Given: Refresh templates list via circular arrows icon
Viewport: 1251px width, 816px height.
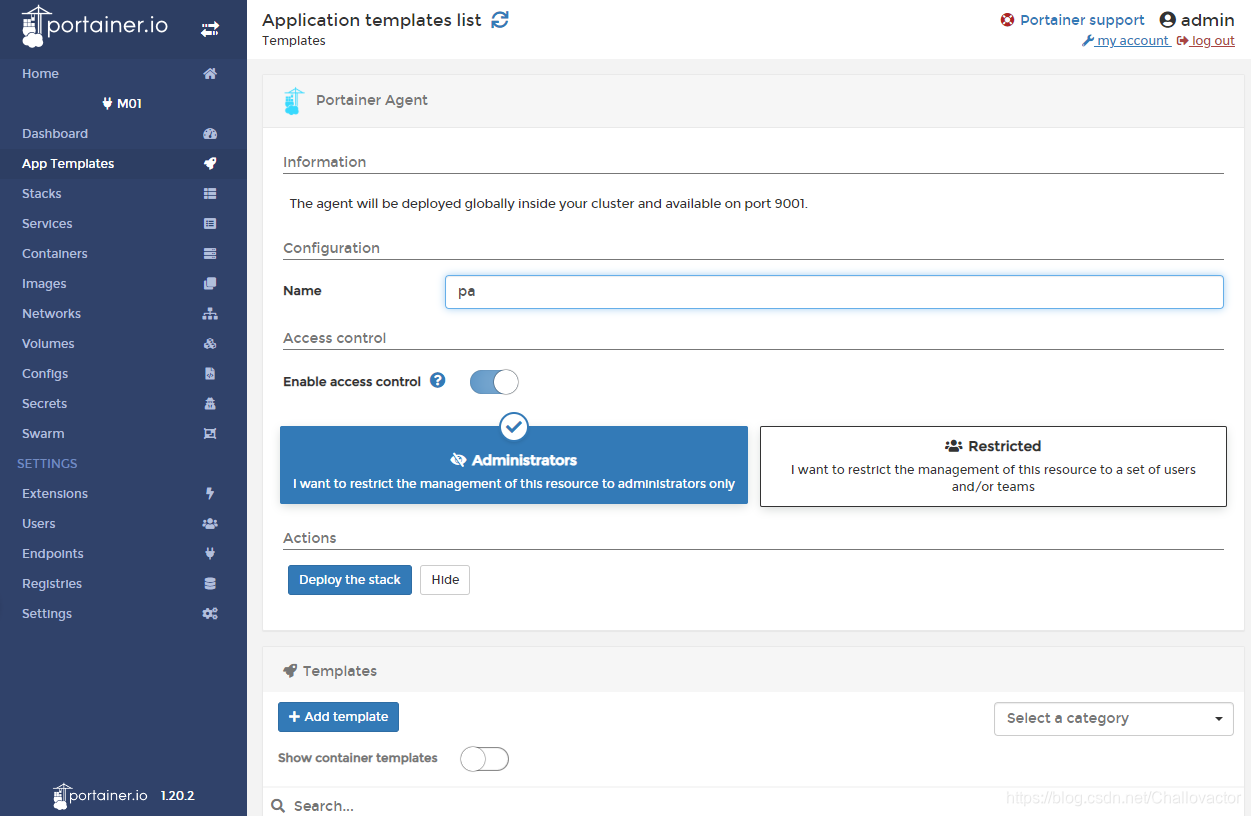Looking at the screenshot, I should click(500, 19).
